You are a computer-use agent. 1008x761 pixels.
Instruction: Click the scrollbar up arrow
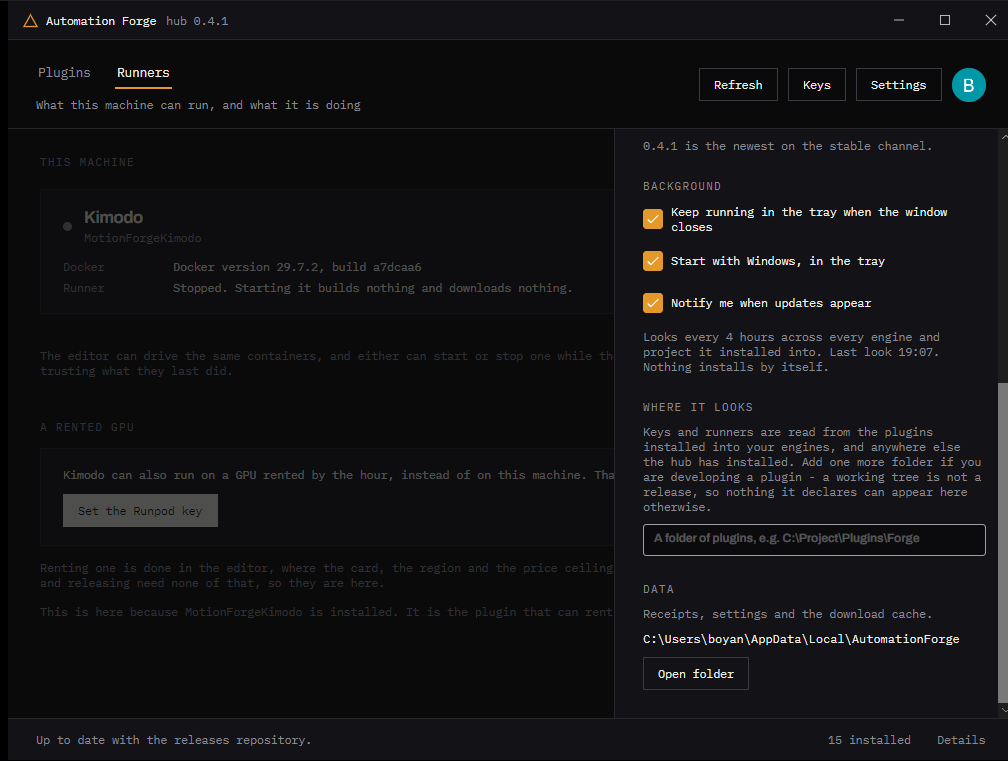pos(1004,137)
